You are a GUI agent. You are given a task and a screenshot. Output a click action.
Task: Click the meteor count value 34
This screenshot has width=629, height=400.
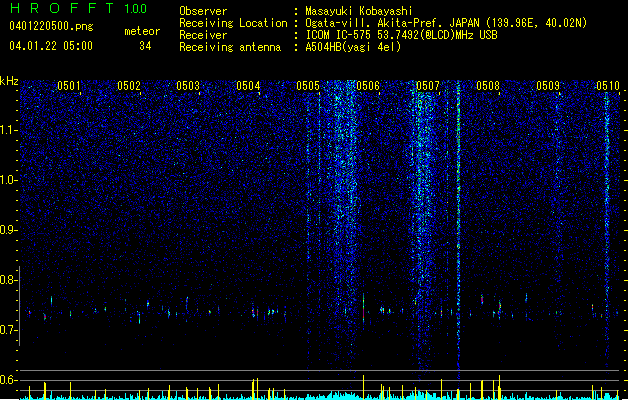click(145, 46)
